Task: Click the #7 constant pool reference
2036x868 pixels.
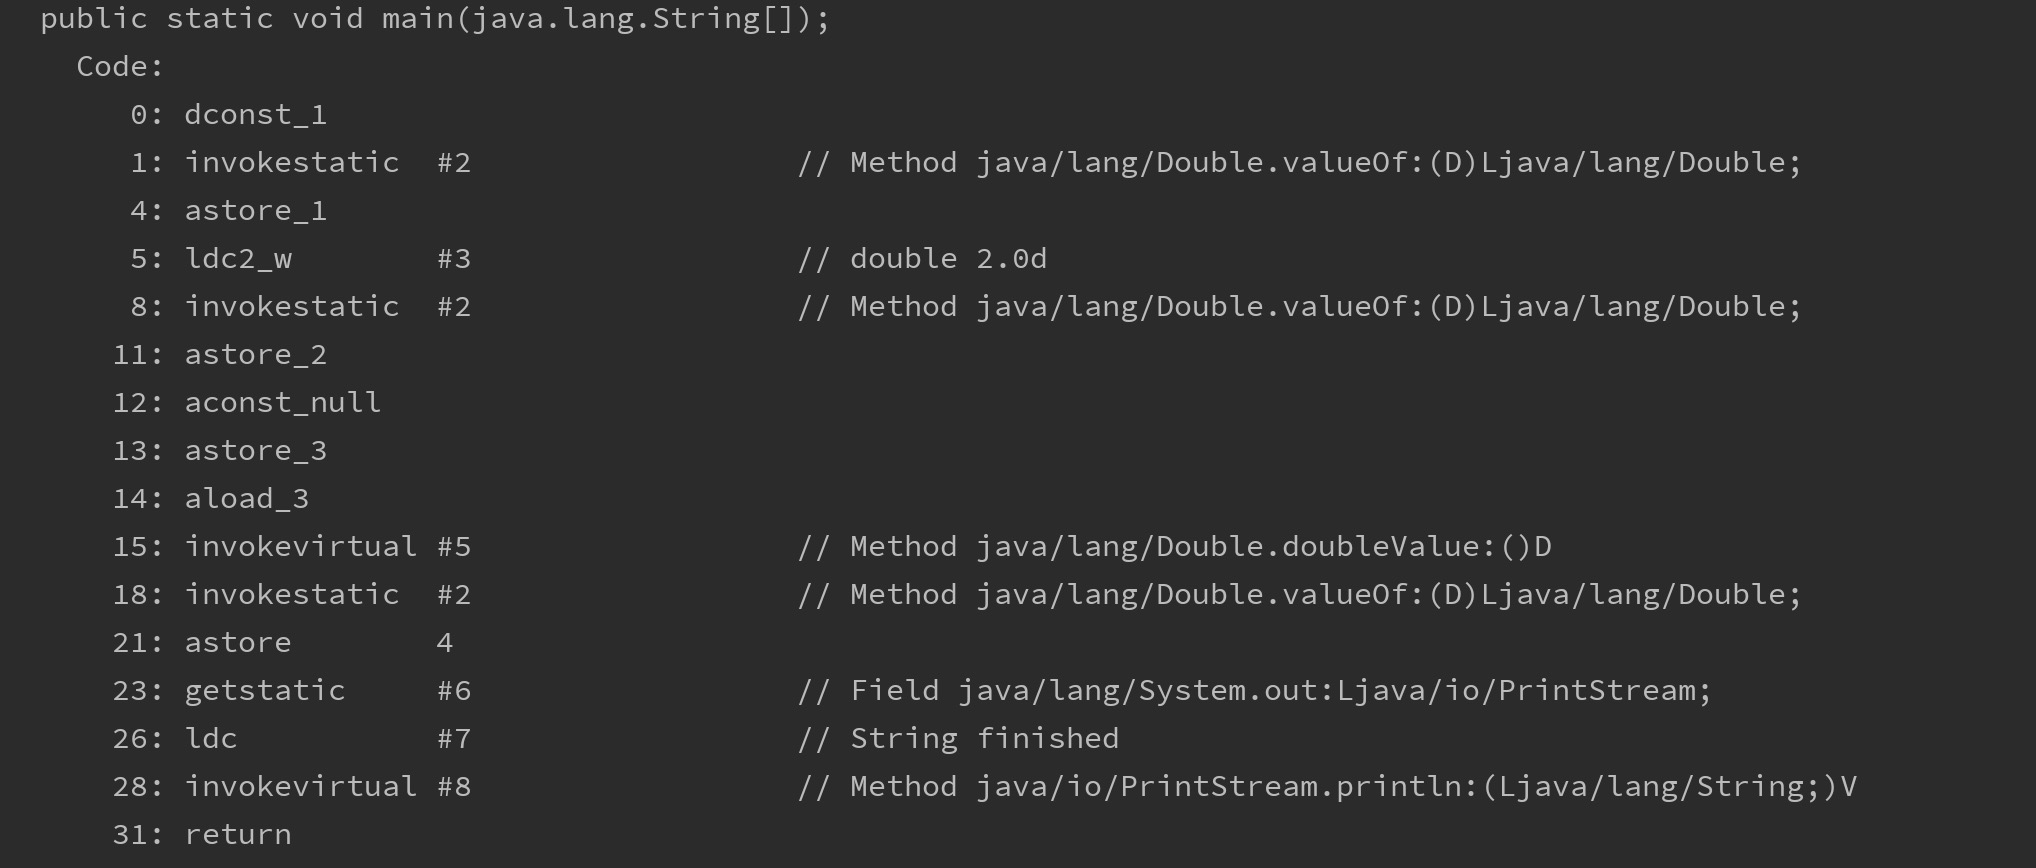Action: [x=454, y=739]
